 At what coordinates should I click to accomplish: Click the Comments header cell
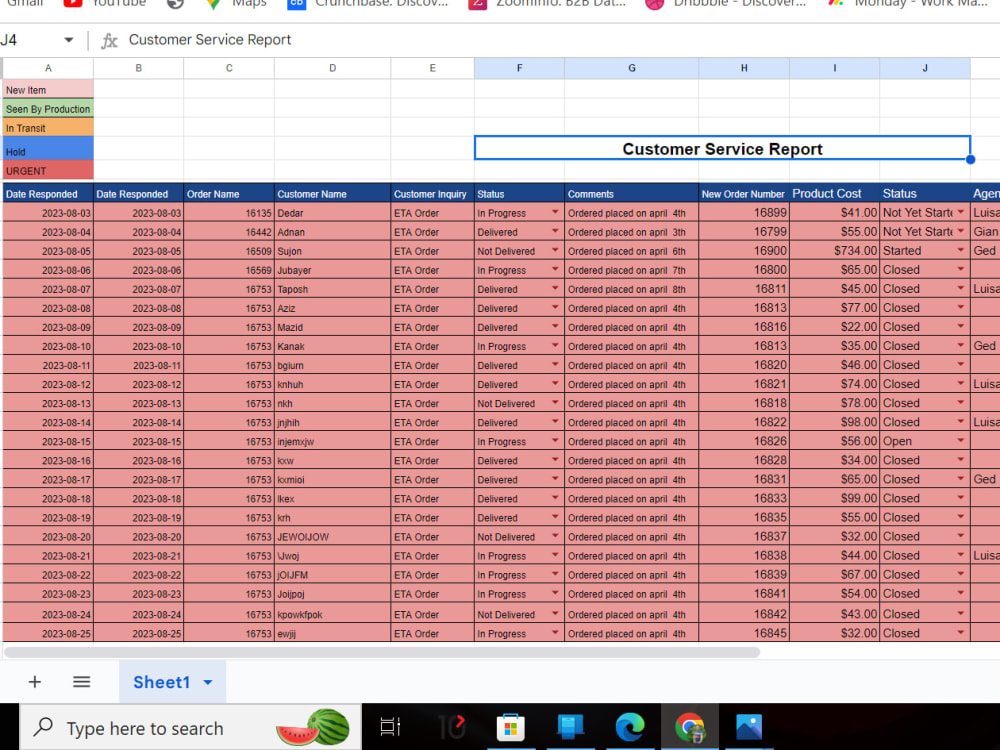coord(631,194)
